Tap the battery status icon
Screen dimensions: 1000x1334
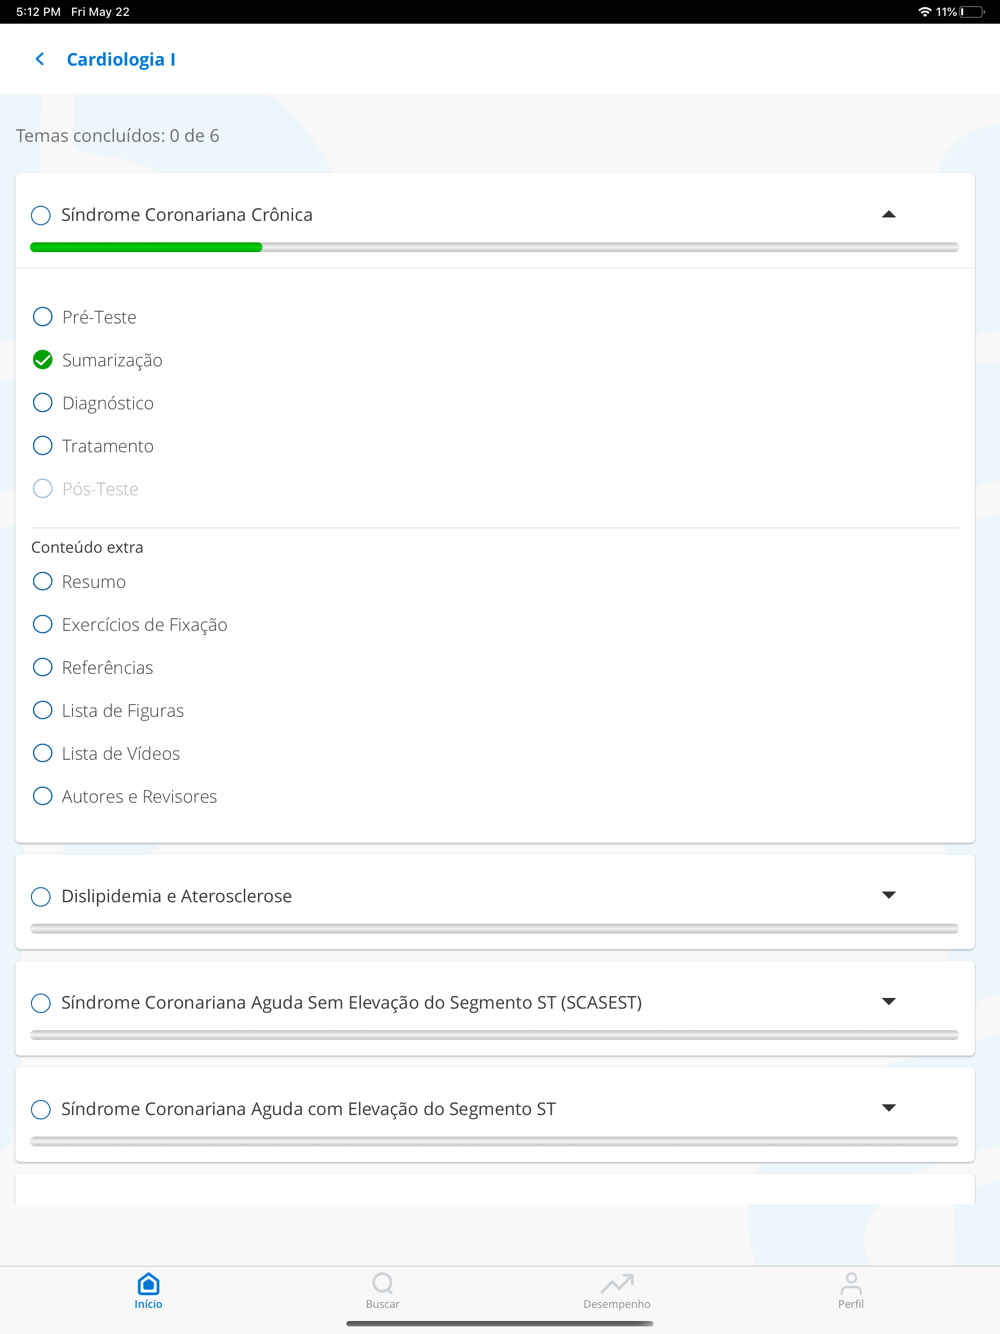(972, 12)
